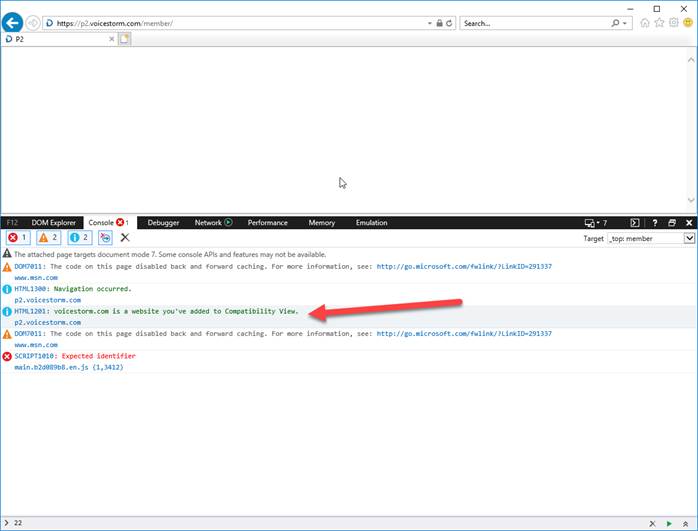Click p2.voicestorm.com under HTML1201 message

pyautogui.click(x=48, y=322)
